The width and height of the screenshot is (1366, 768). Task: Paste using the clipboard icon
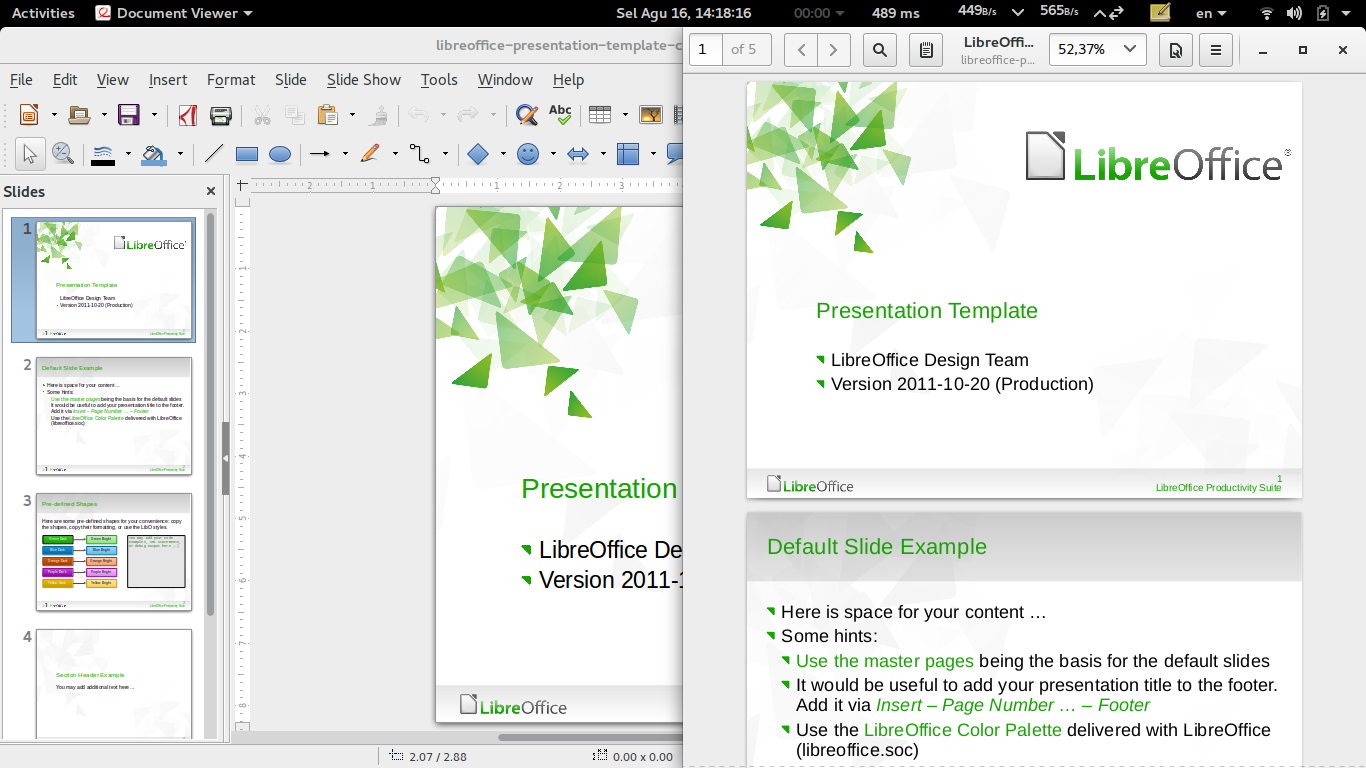click(x=327, y=115)
